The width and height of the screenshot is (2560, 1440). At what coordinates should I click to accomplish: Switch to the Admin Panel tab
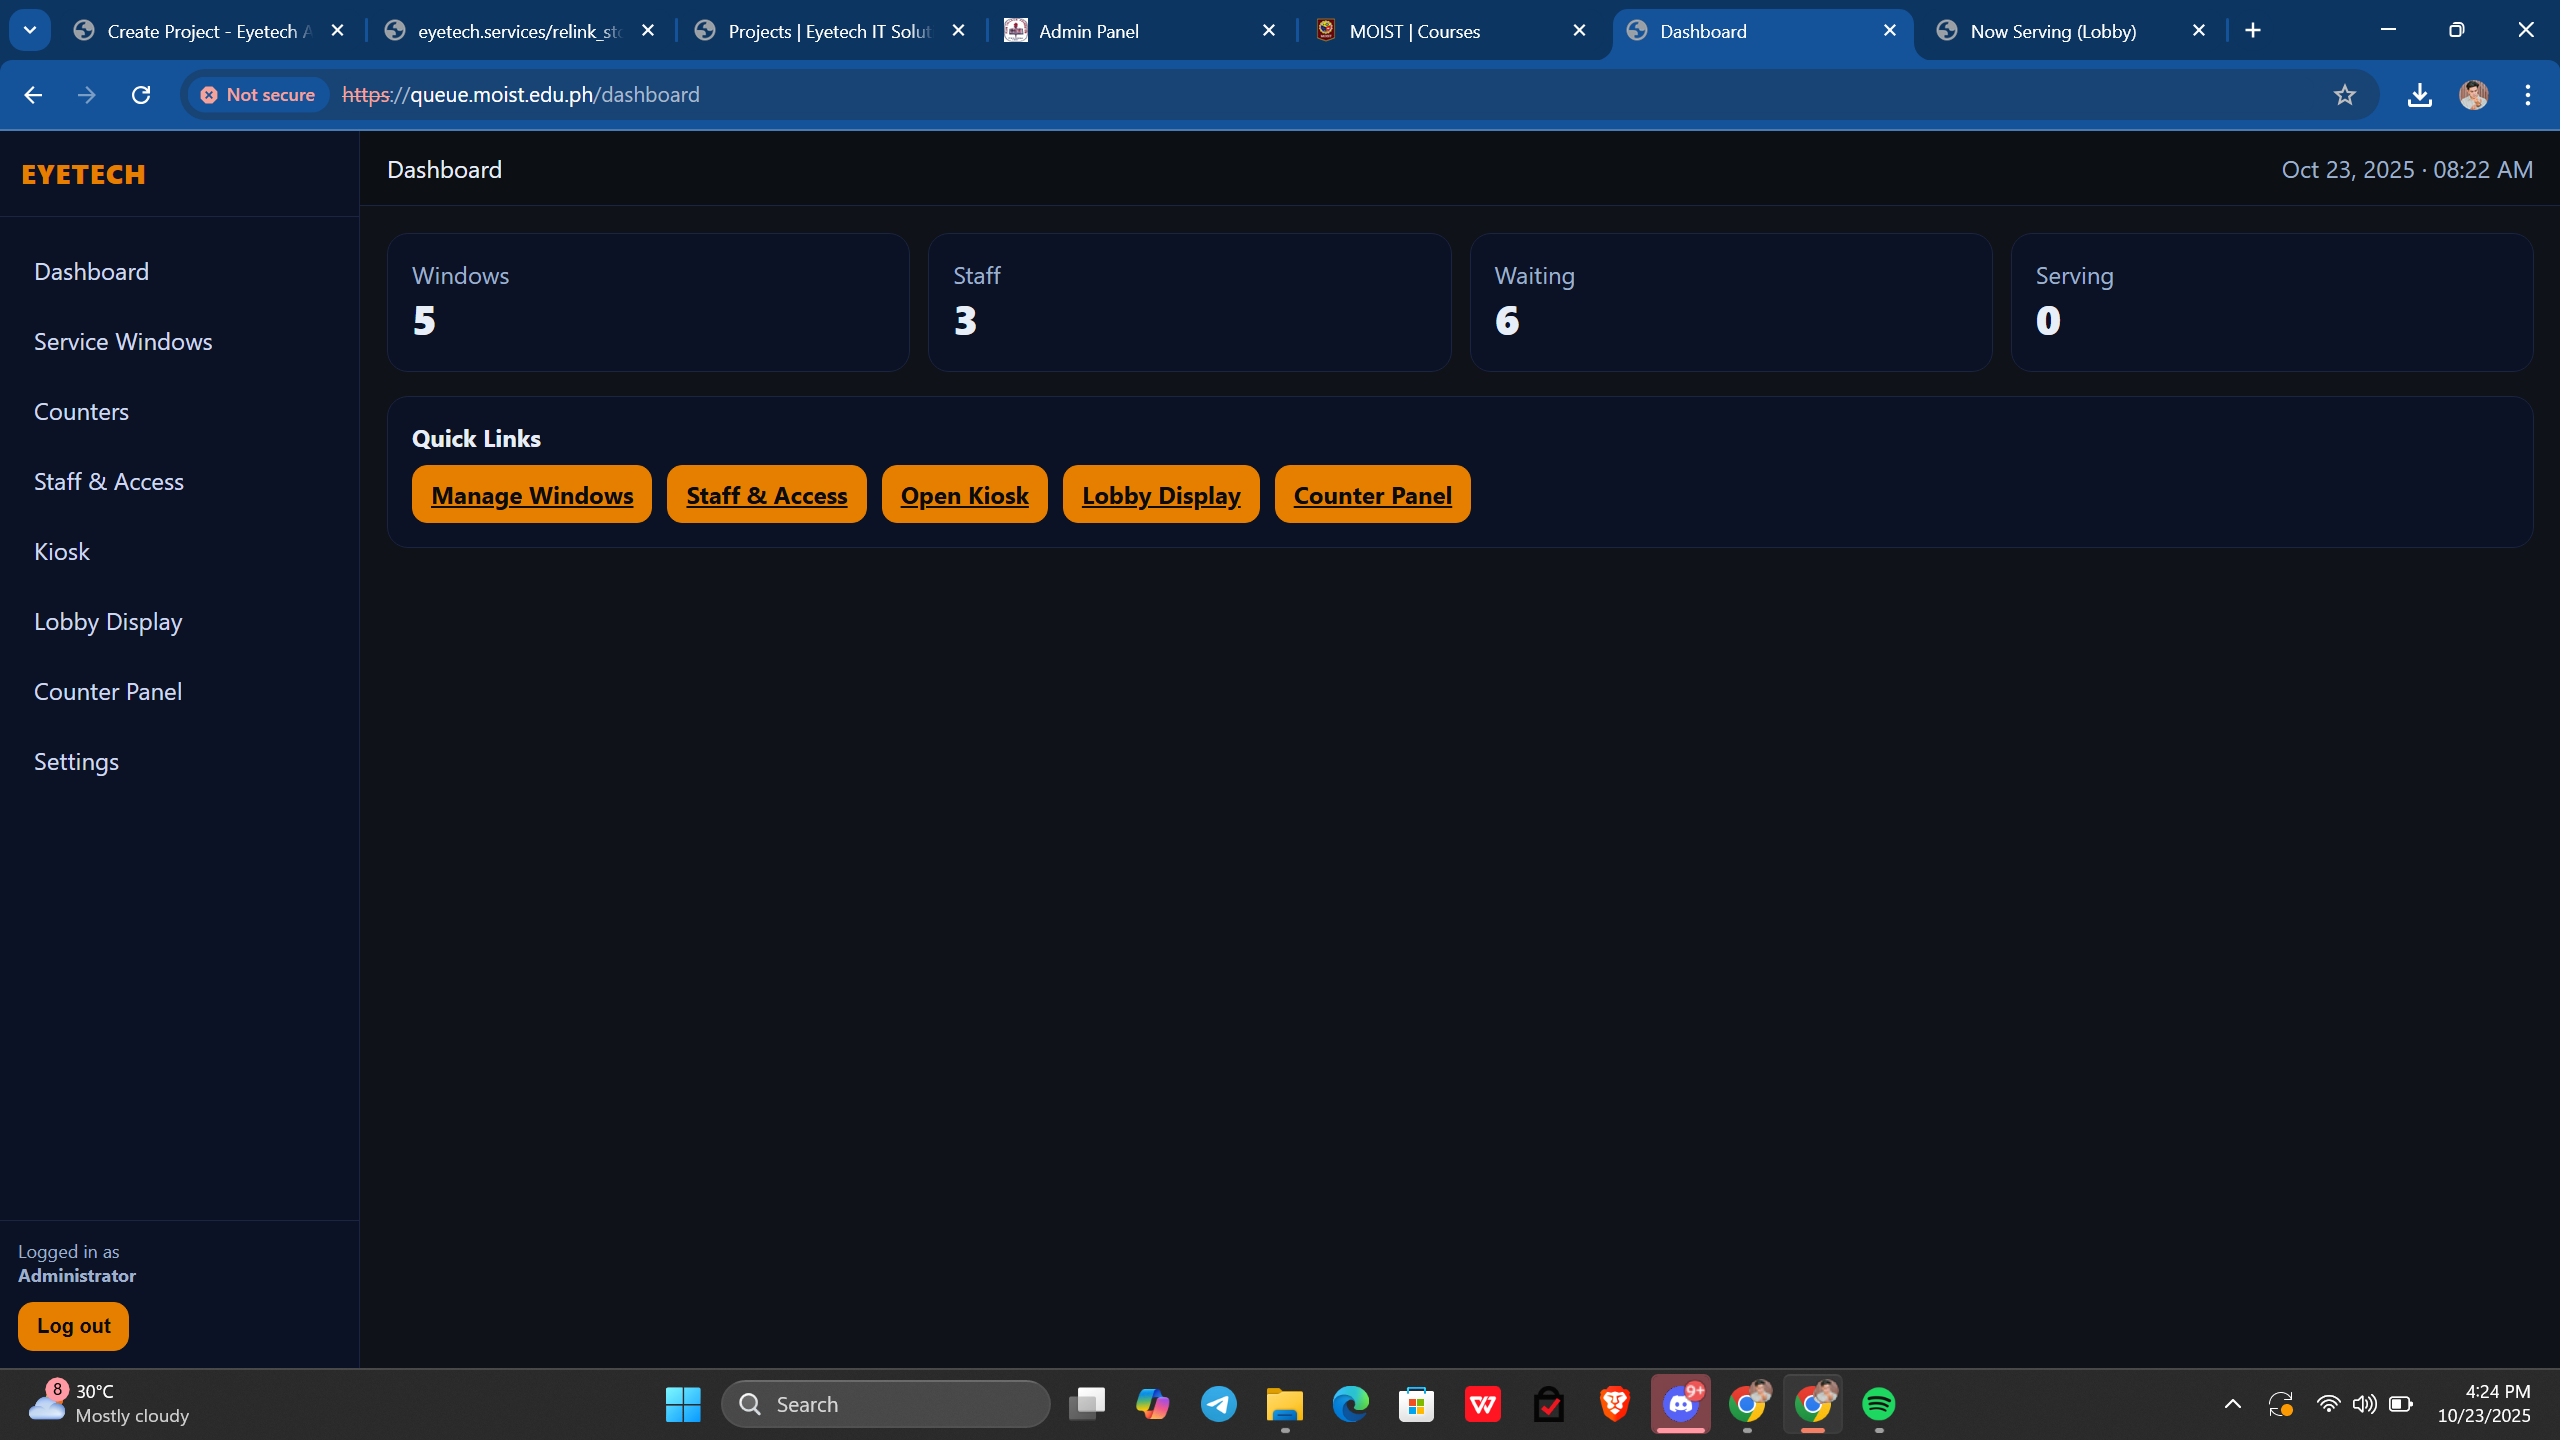click(1088, 31)
